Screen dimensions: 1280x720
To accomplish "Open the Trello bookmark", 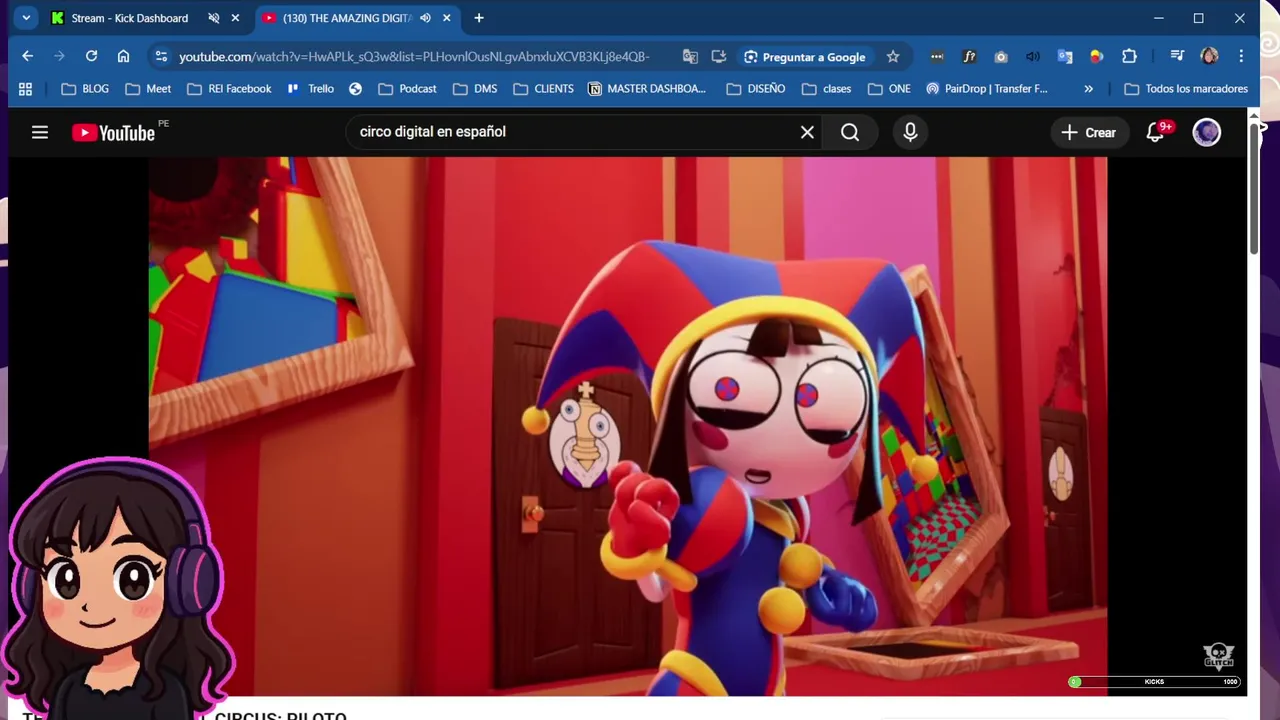I will click(310, 89).
